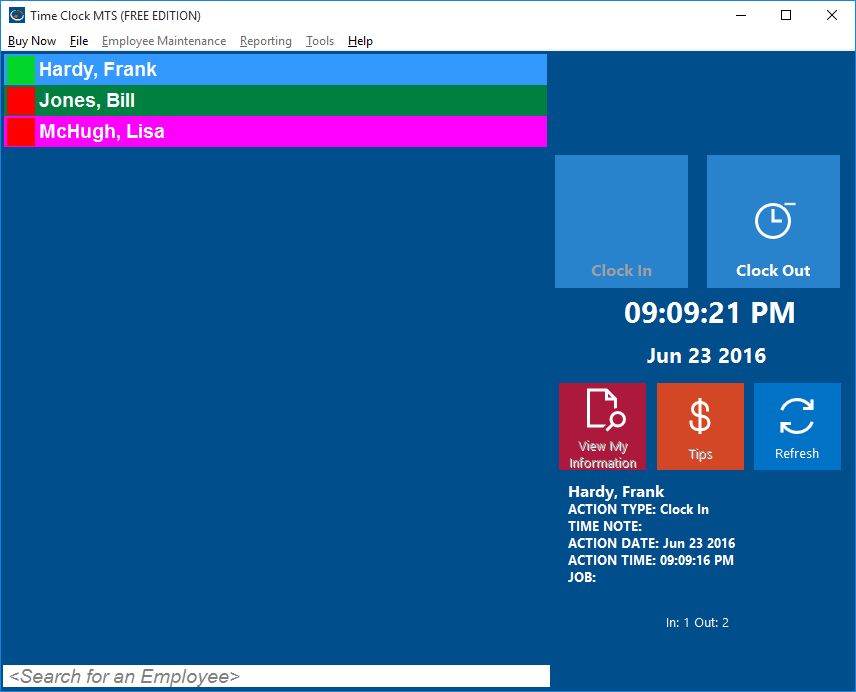
Task: Open the View My Information tile
Action: pyautogui.click(x=602, y=426)
